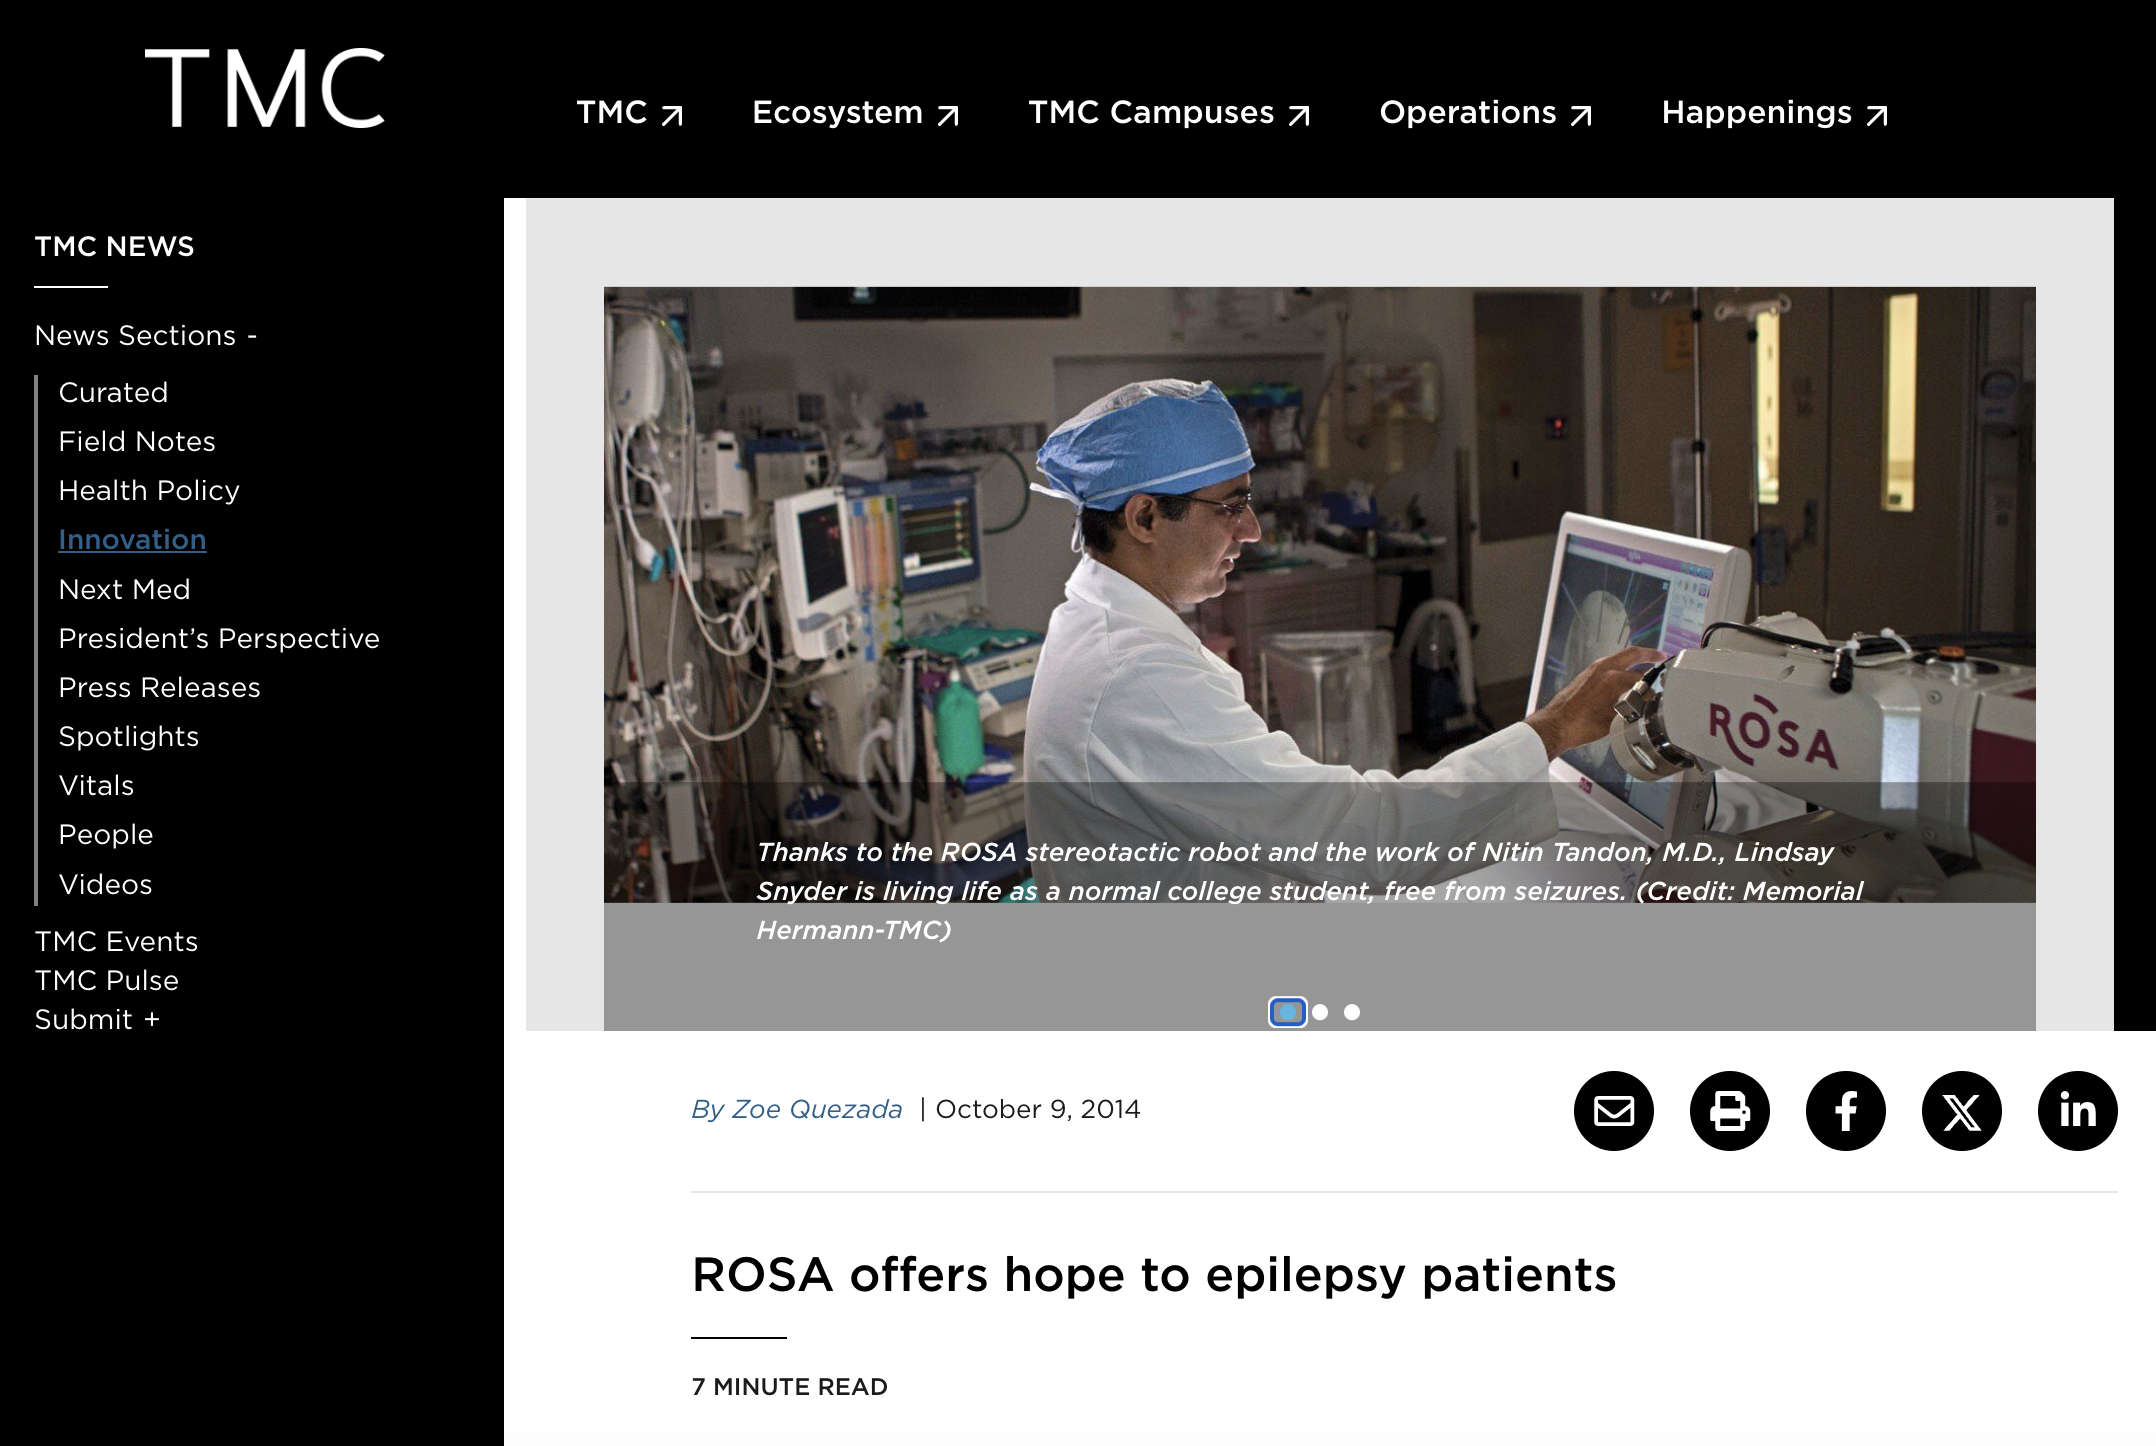Click the 7 MINUTE READ label
Screen dimensions: 2156x1446
point(790,1387)
